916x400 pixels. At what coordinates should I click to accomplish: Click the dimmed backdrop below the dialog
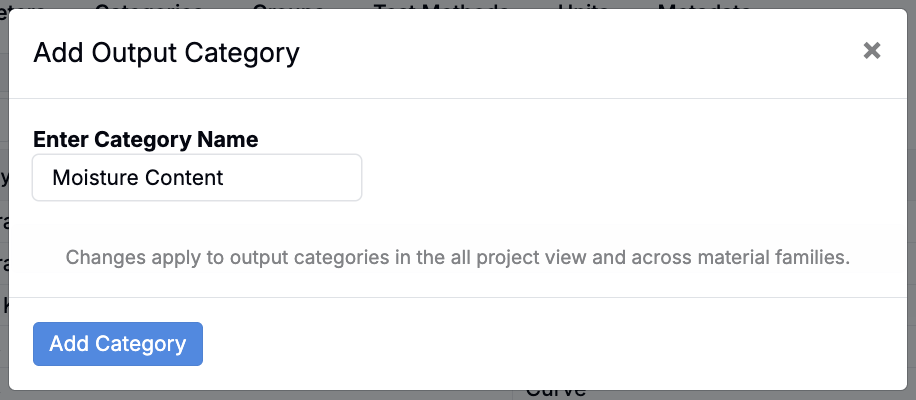click(x=700, y=395)
